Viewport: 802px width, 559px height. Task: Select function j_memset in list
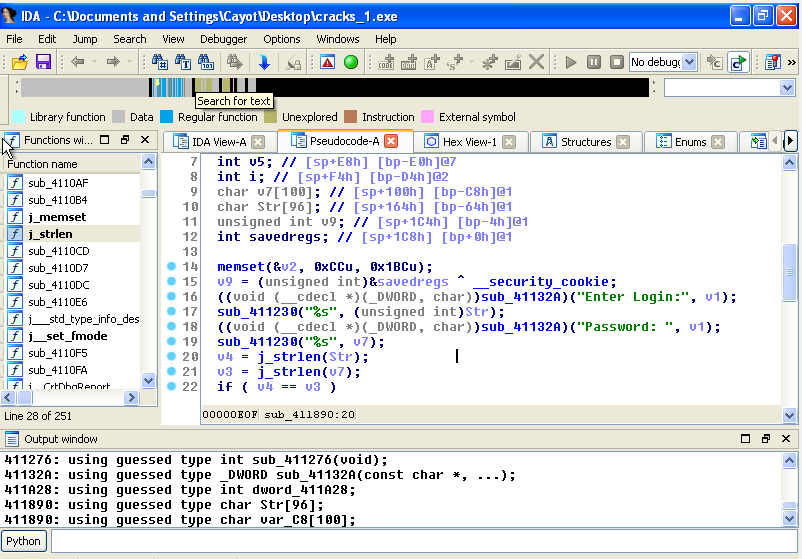pos(72,217)
